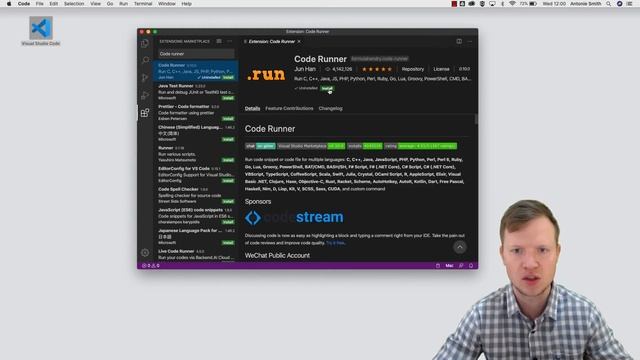Screen dimensions: 640x360
Task: Open the License link
Action: tap(441, 69)
